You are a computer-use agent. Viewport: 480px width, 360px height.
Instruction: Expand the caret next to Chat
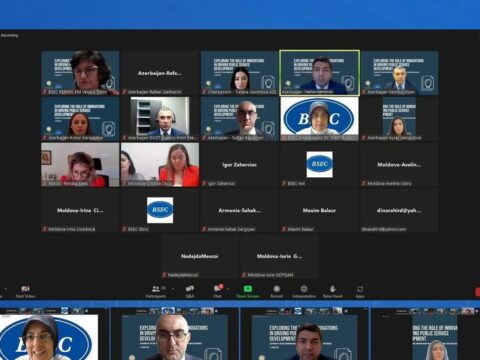[228, 289]
